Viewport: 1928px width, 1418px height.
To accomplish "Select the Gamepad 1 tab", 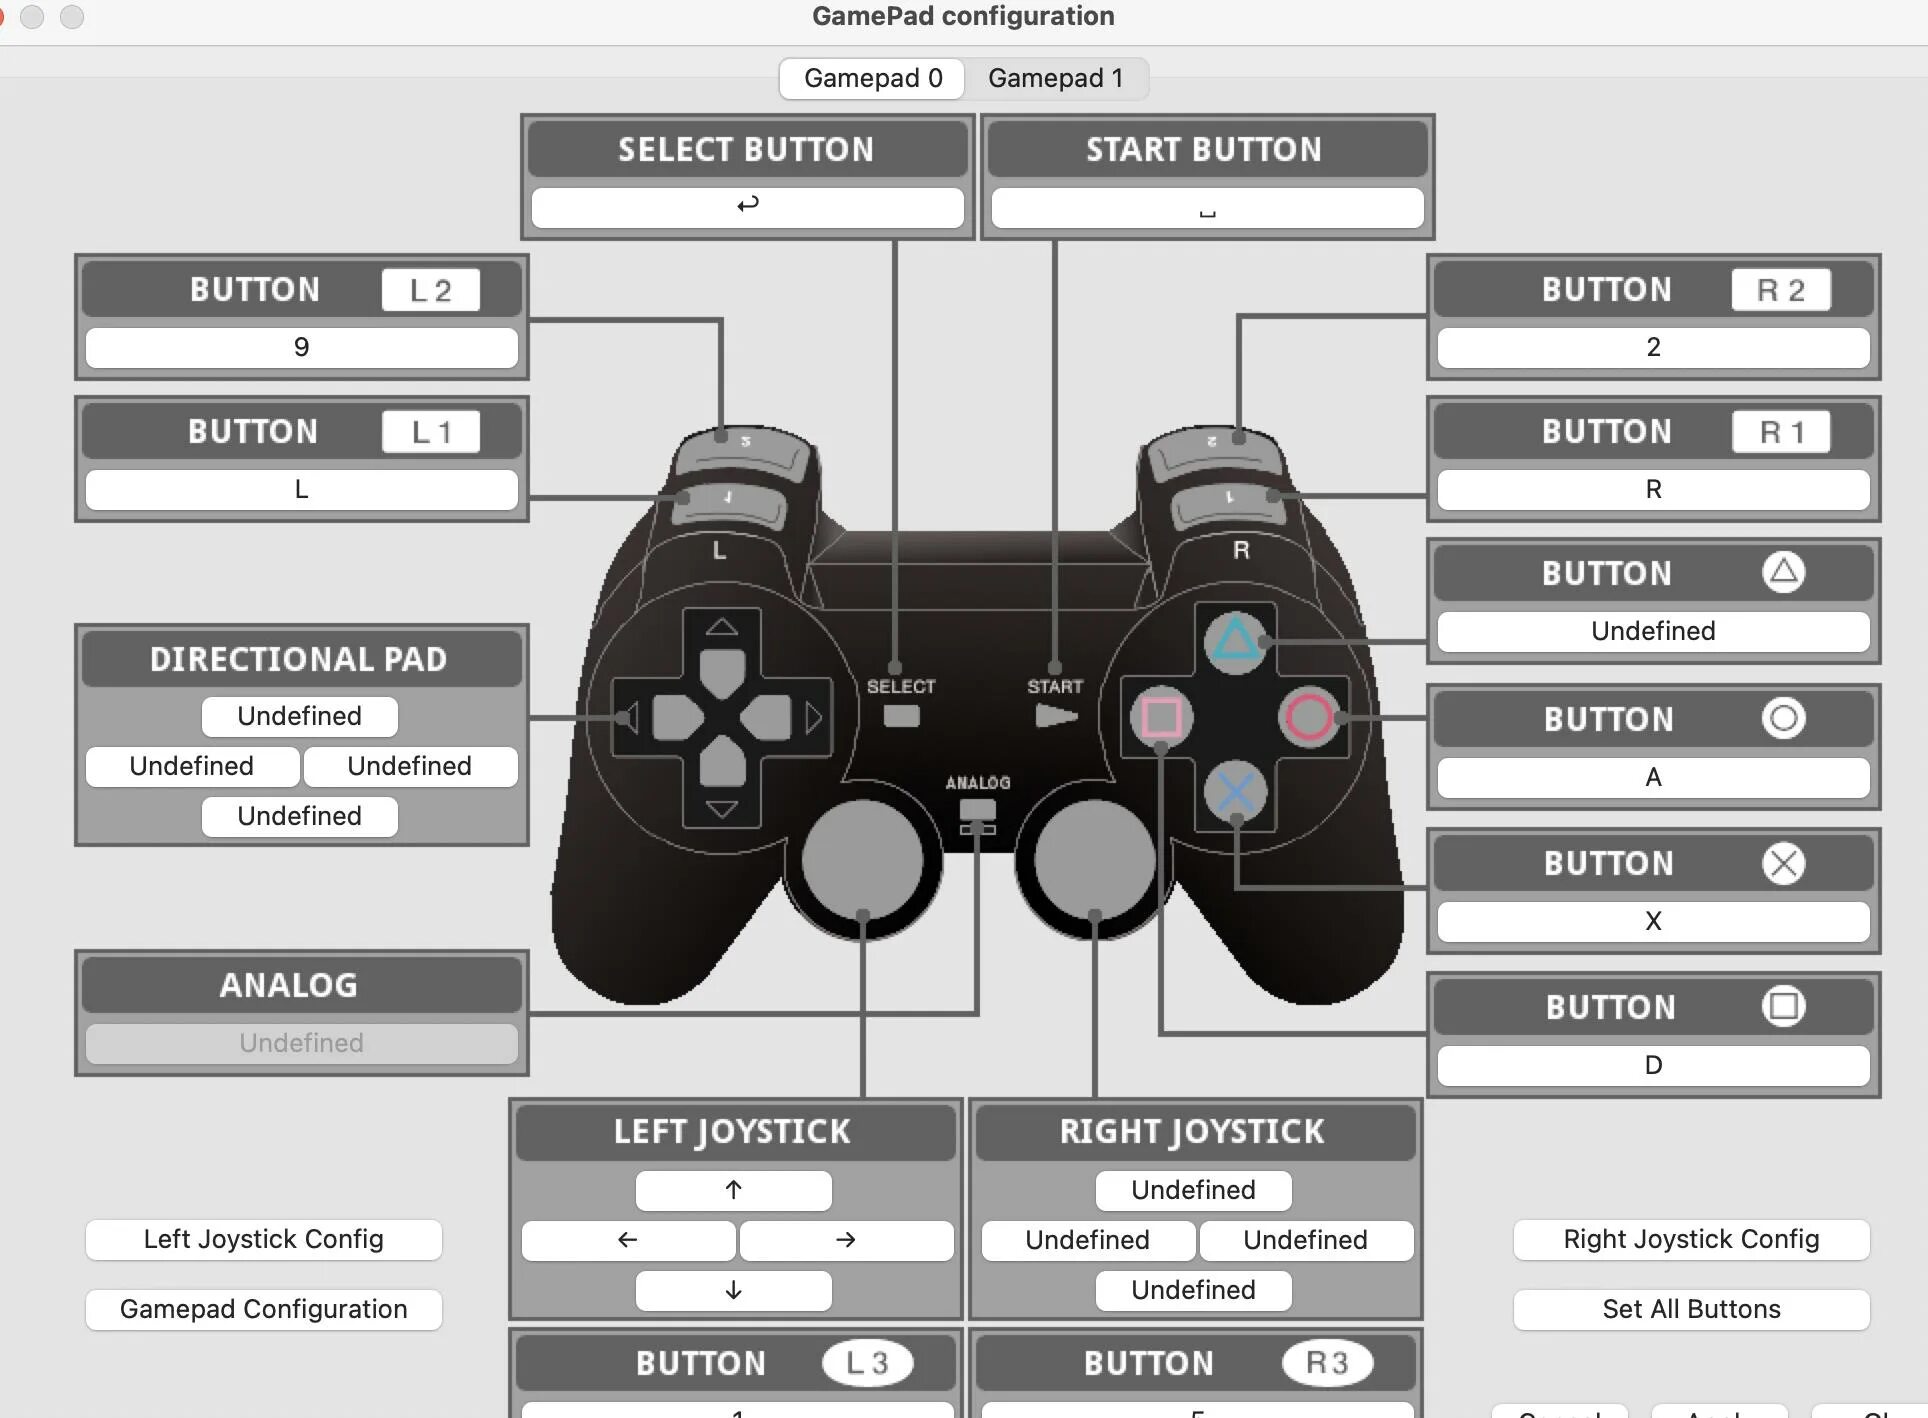I will tap(1055, 76).
